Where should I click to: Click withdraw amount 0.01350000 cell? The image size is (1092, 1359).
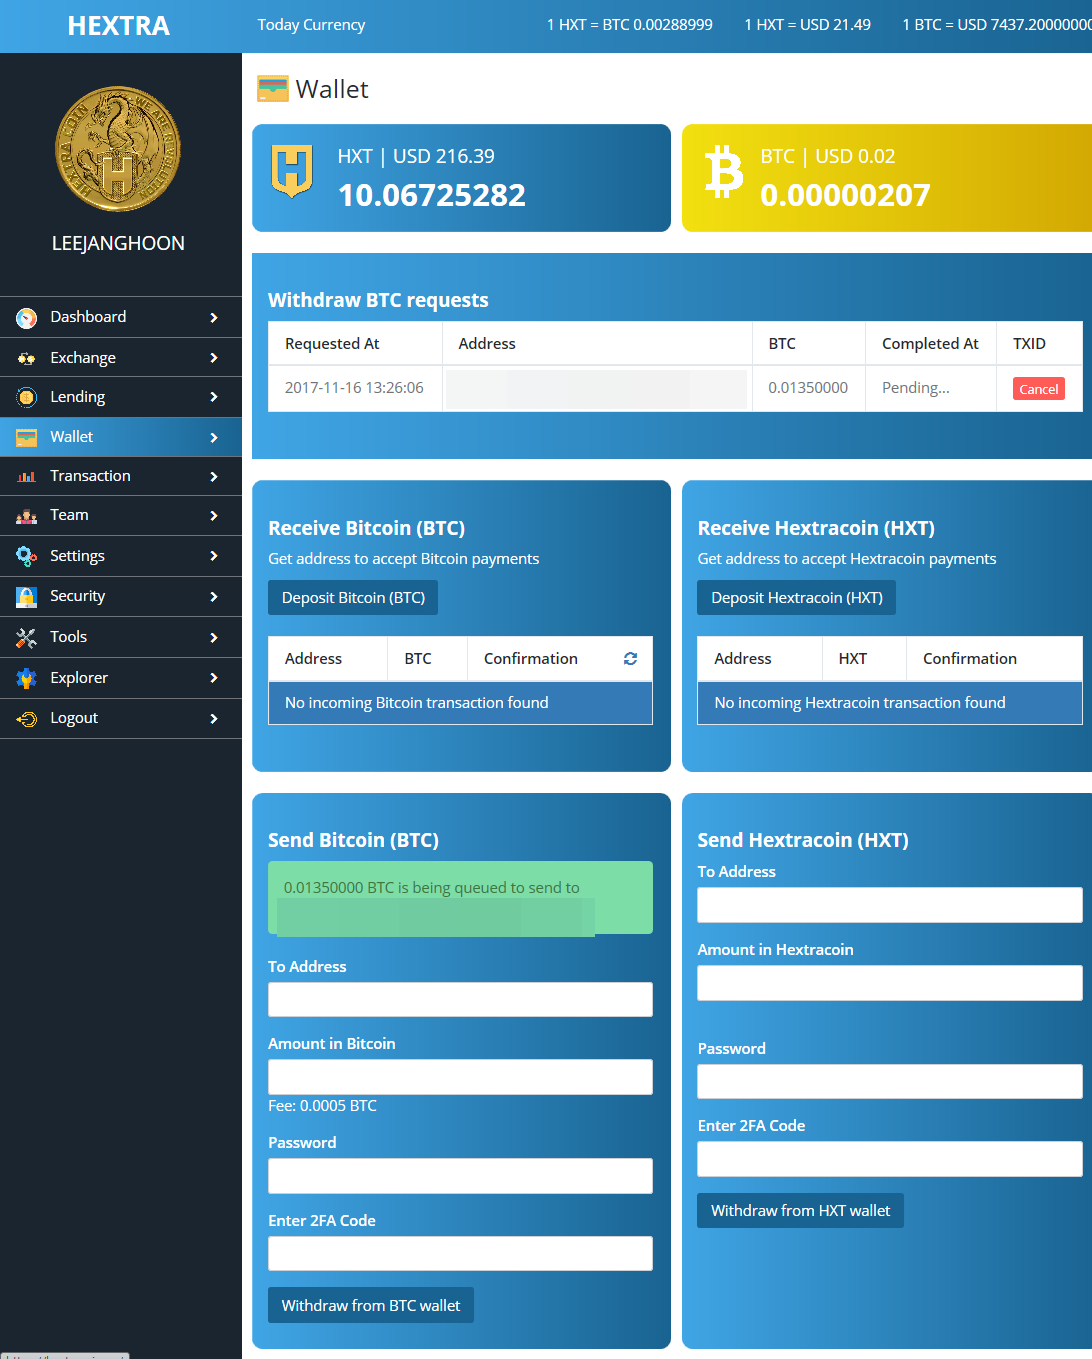pos(808,388)
